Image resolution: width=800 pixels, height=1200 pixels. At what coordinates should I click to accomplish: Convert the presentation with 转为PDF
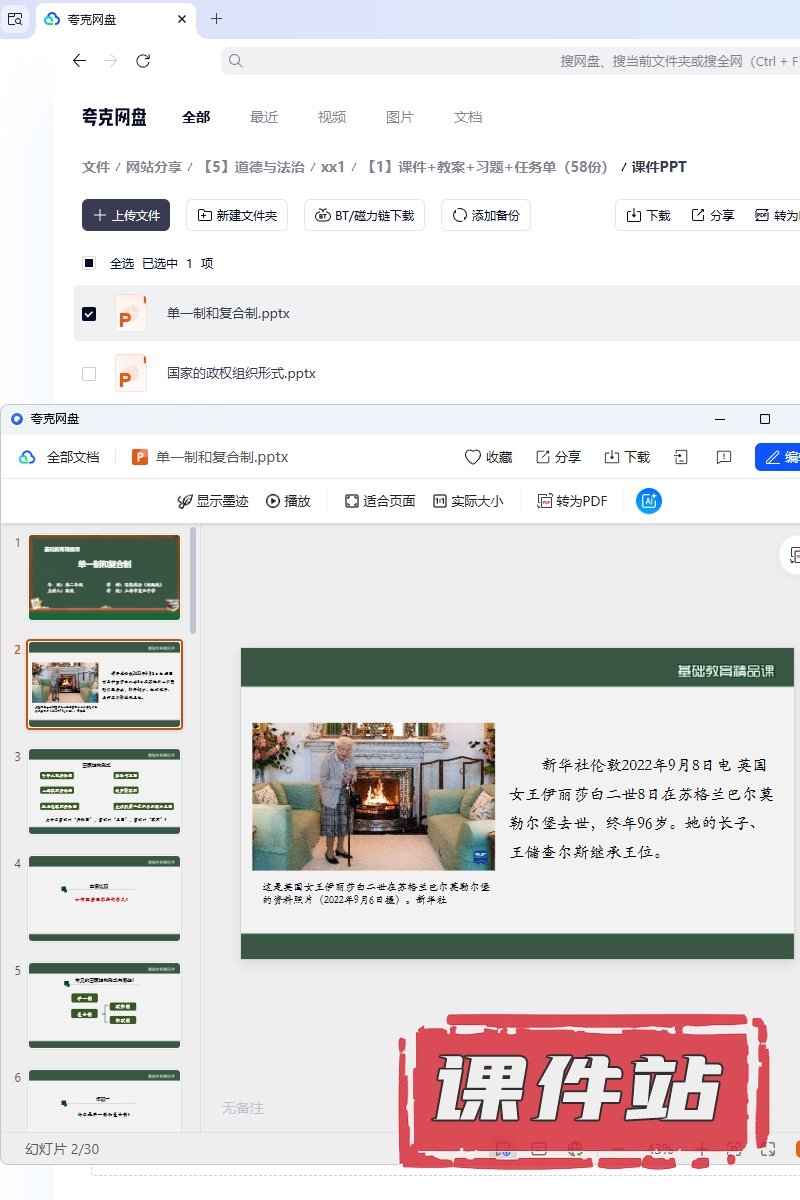[572, 501]
